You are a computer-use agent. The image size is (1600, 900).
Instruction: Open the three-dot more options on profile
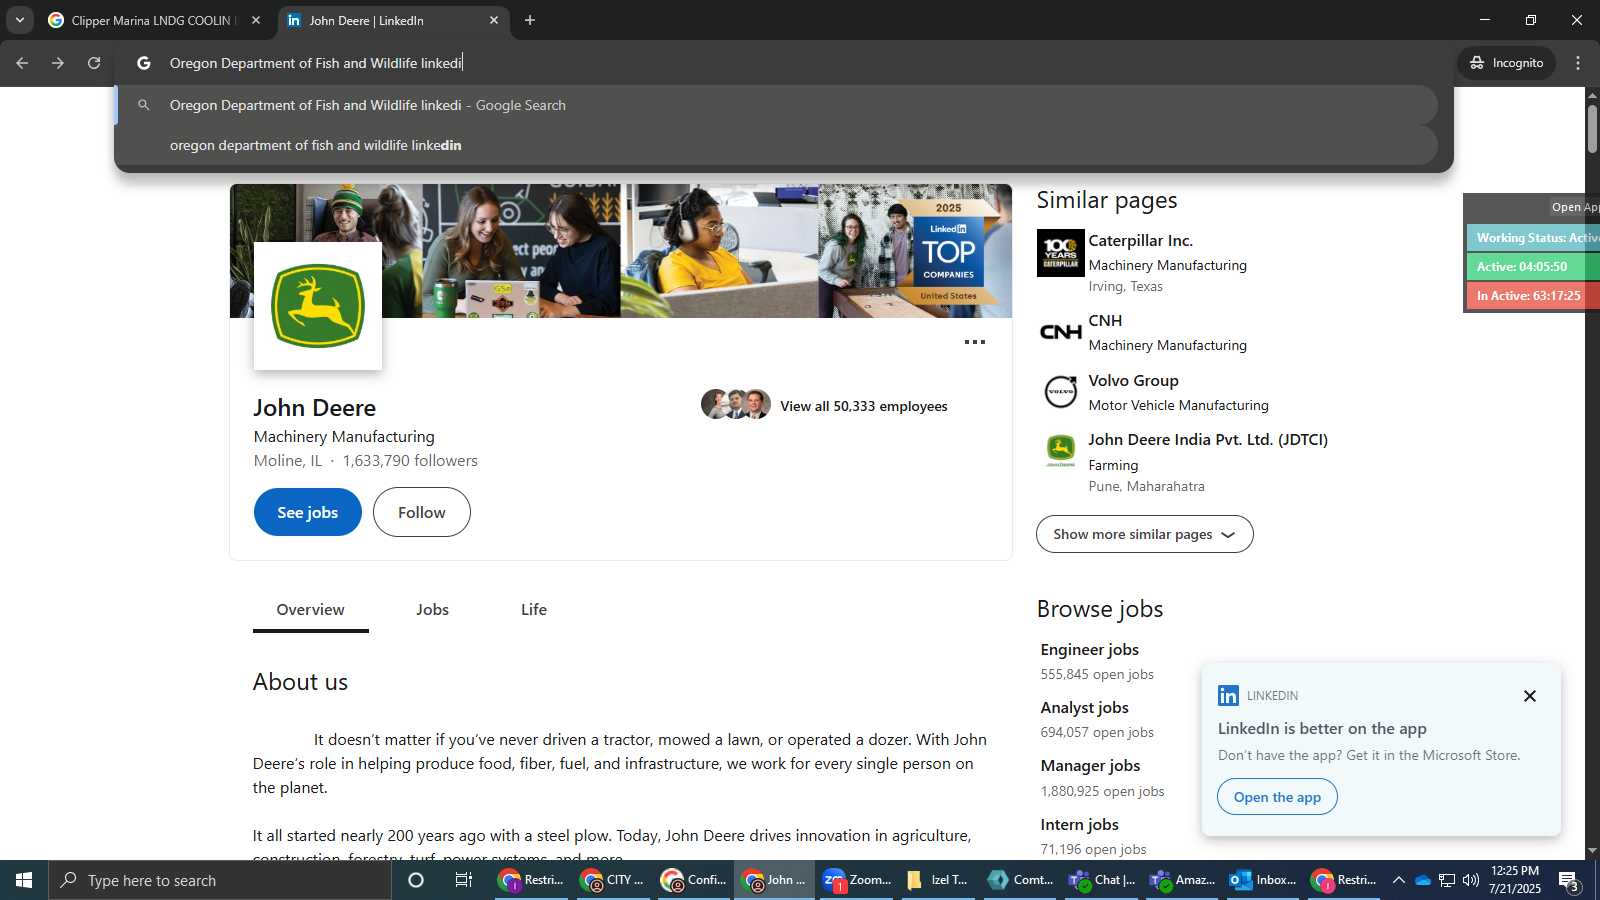tap(975, 342)
